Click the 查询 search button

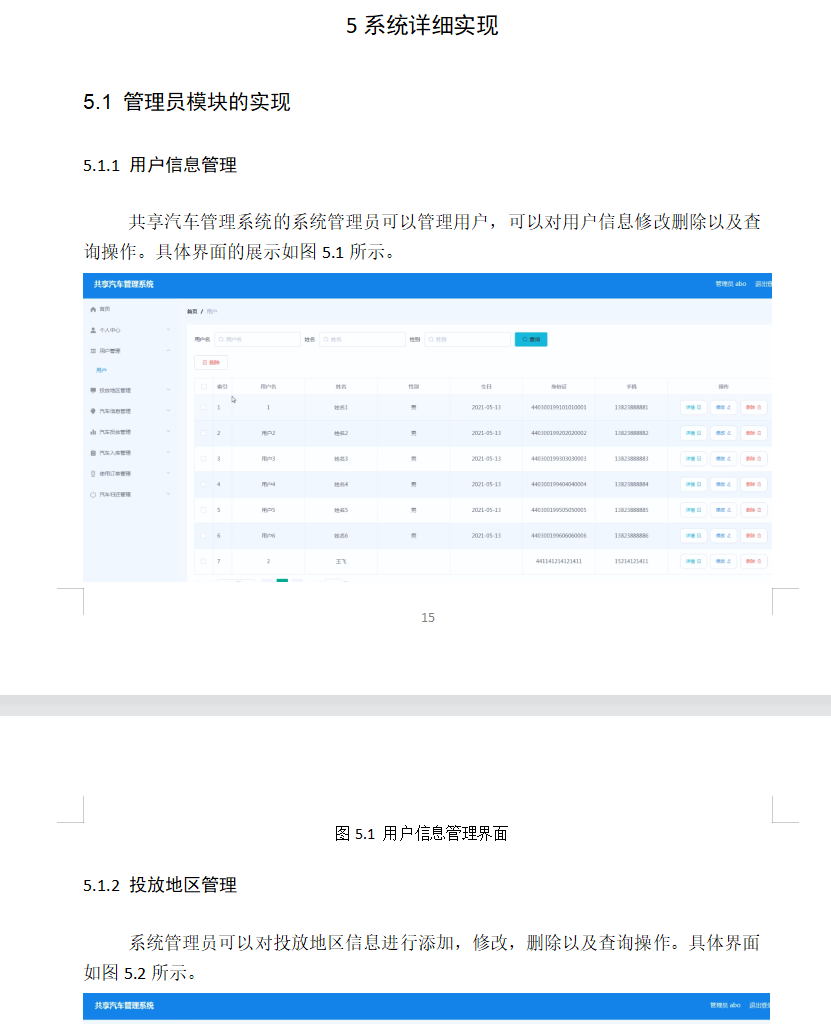click(x=530, y=339)
